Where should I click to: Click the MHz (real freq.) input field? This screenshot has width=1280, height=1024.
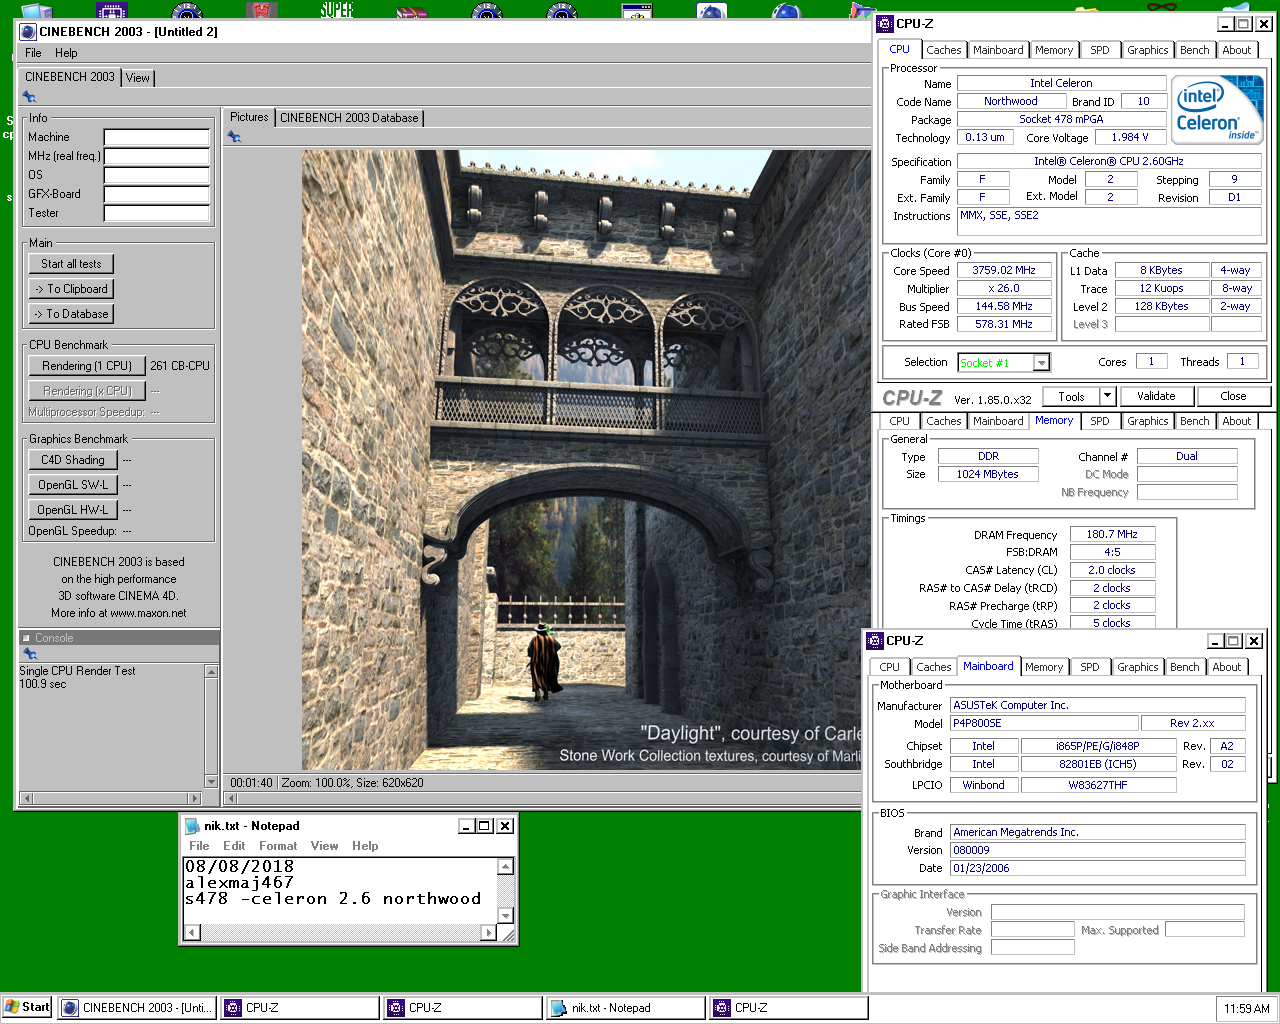pyautogui.click(x=157, y=156)
